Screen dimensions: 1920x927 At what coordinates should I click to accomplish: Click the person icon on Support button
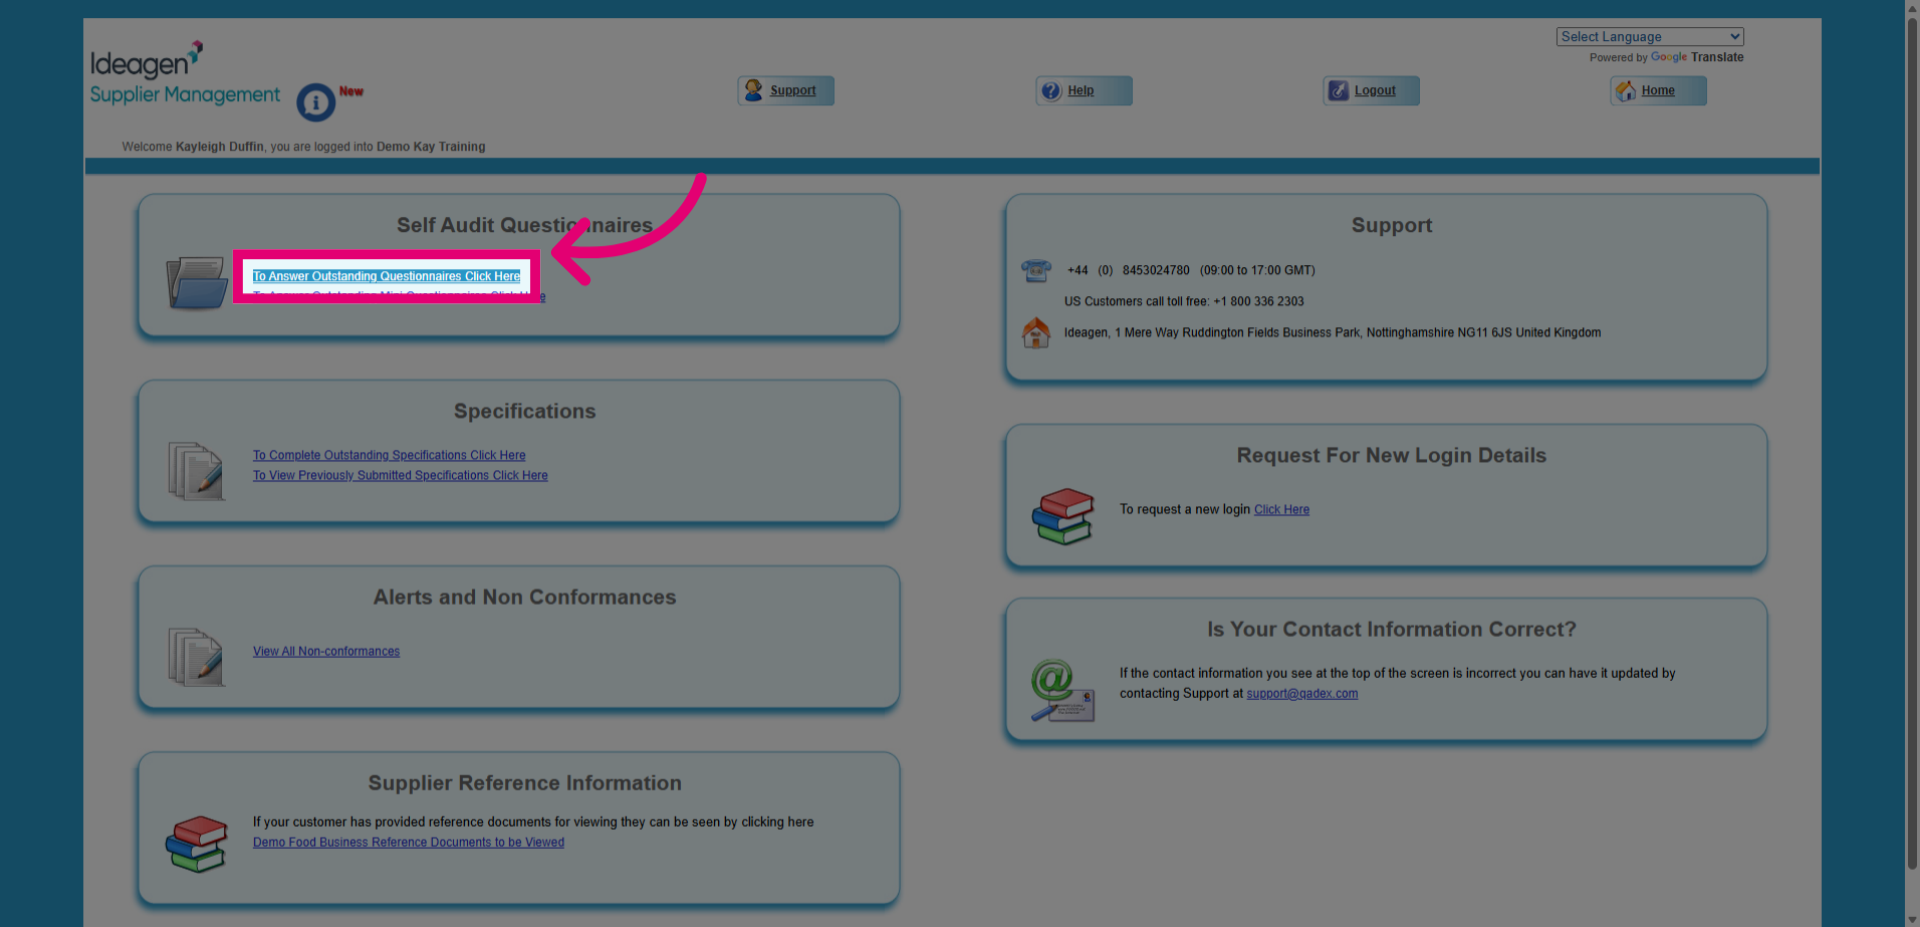[753, 90]
